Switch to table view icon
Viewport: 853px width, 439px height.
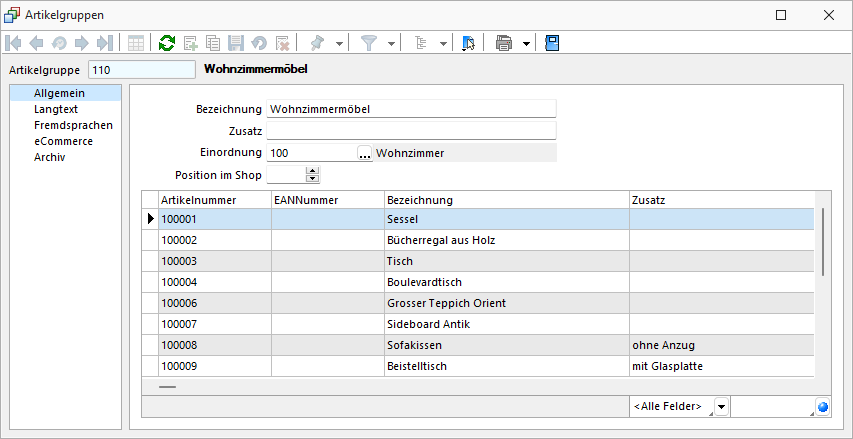tap(135, 43)
